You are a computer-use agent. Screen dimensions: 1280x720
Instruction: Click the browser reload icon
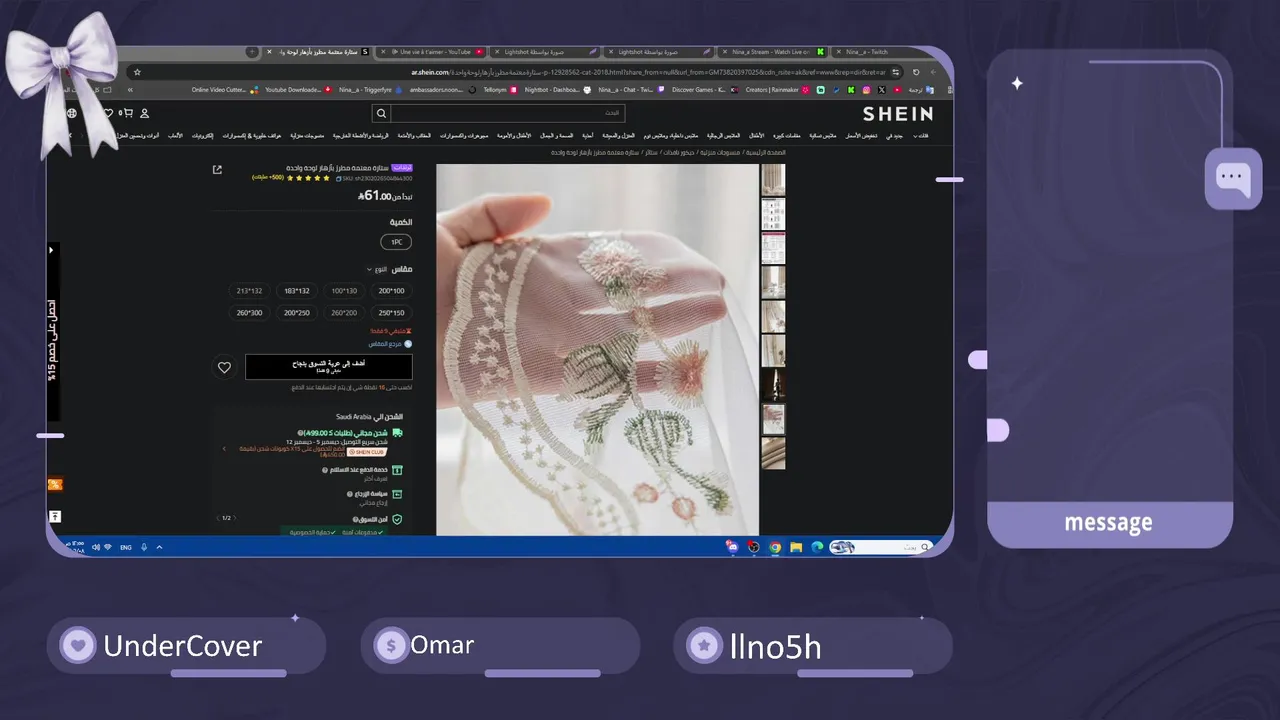916,72
